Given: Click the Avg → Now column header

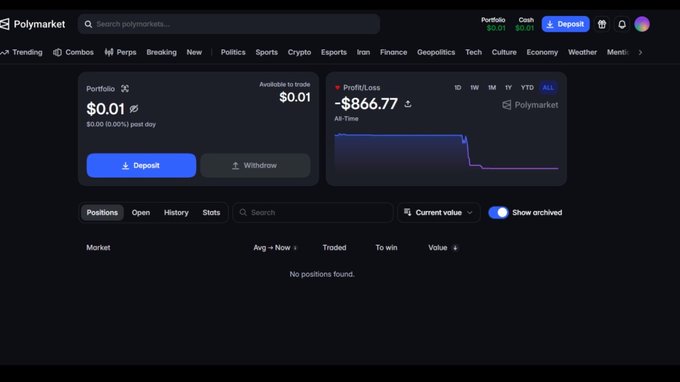Looking at the screenshot, I should pyautogui.click(x=271, y=248).
